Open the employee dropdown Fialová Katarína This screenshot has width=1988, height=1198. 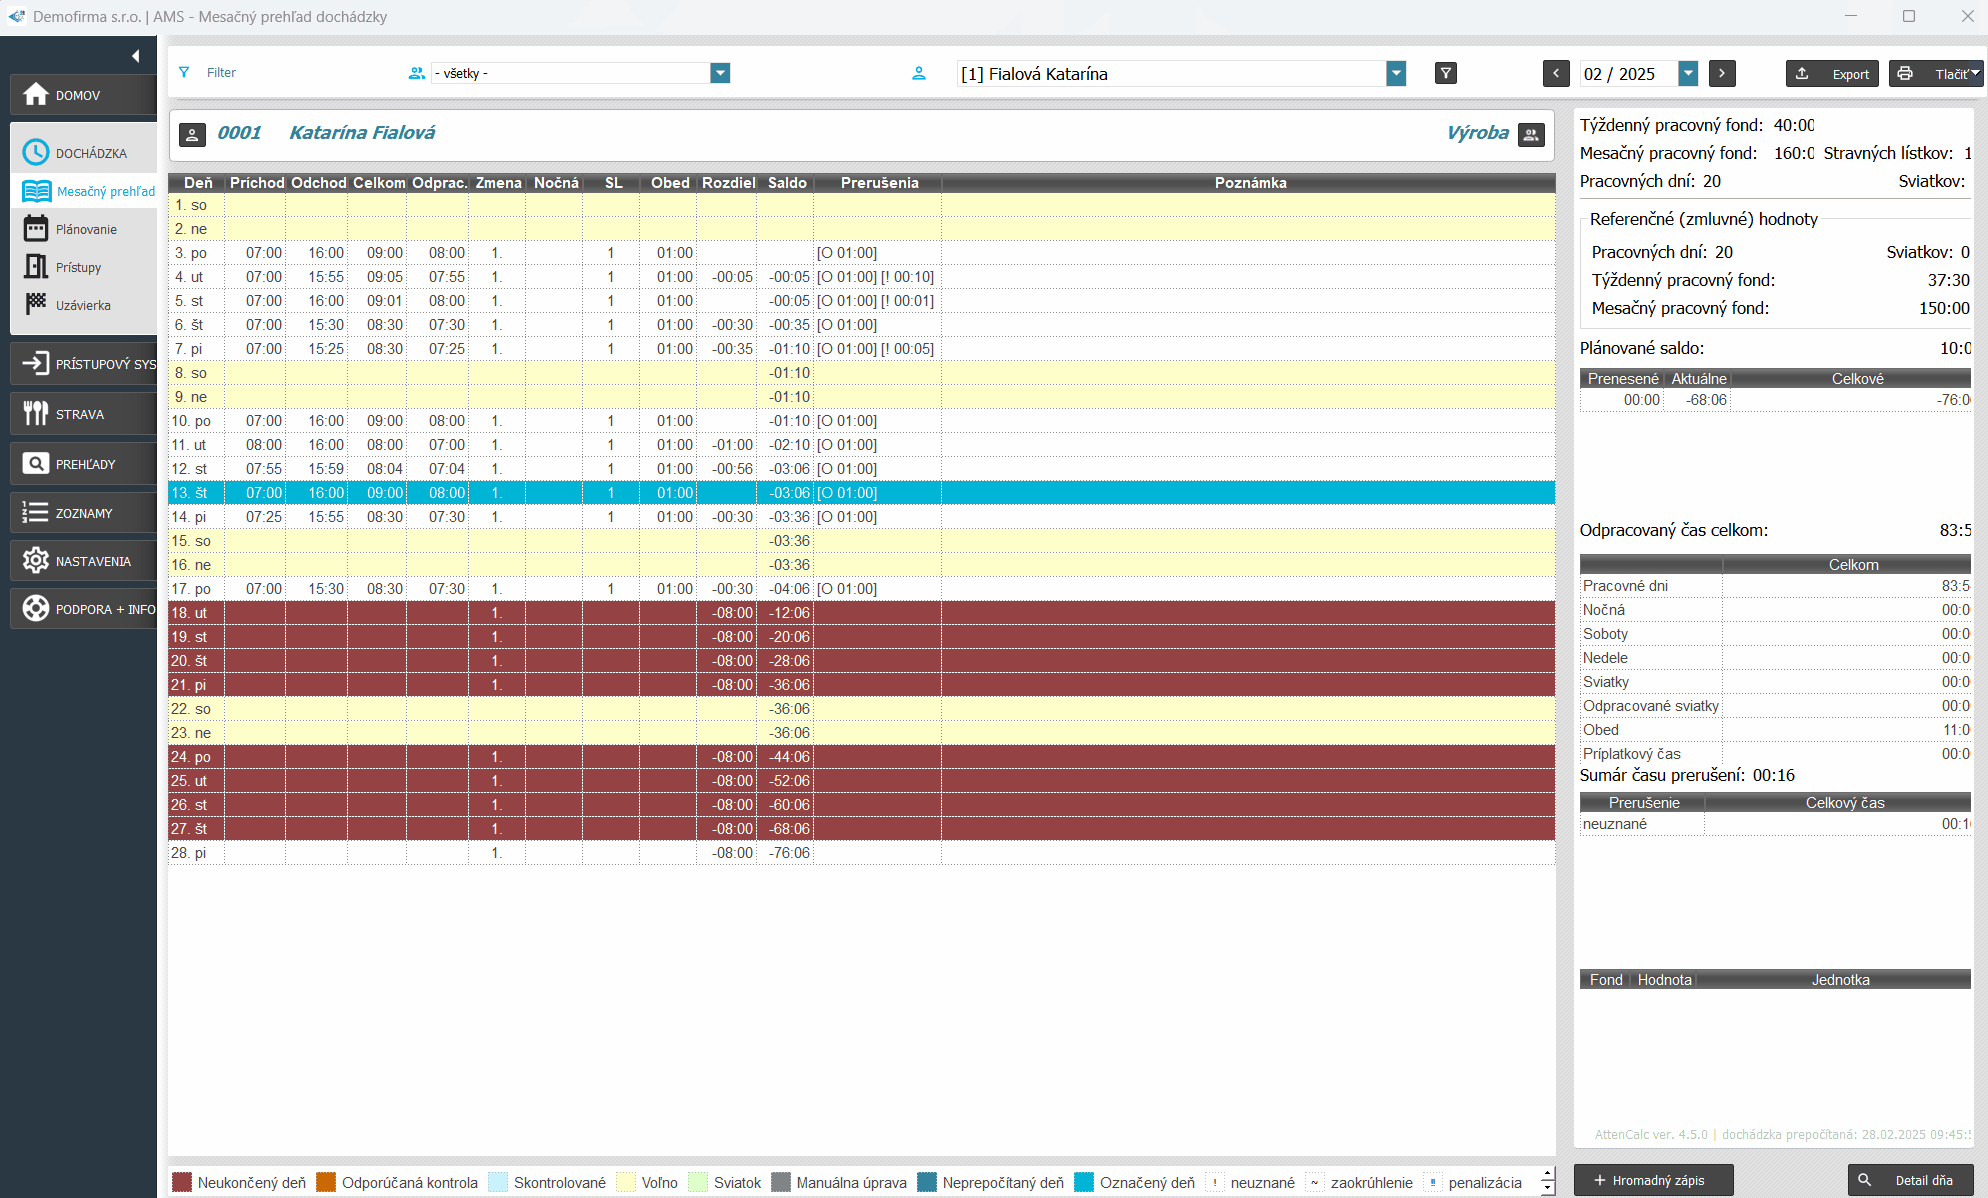coord(1396,73)
